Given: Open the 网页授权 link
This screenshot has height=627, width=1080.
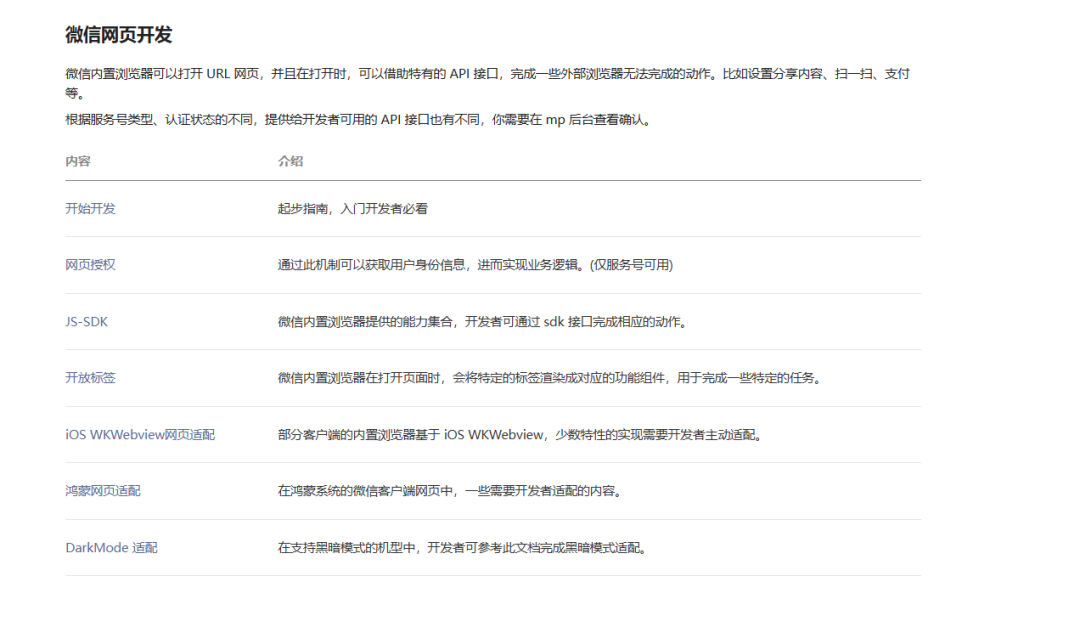Looking at the screenshot, I should point(90,265).
